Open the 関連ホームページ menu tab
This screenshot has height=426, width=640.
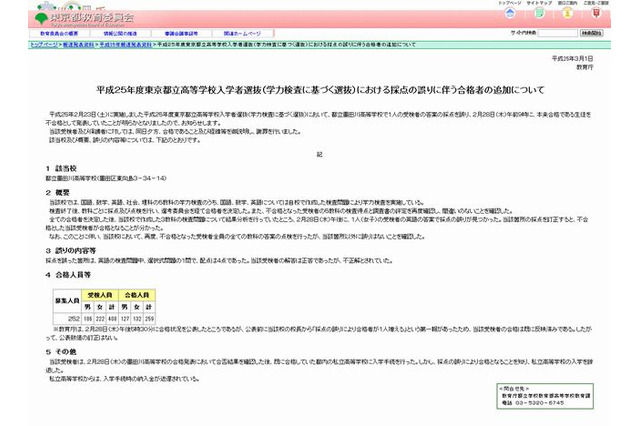242,33
